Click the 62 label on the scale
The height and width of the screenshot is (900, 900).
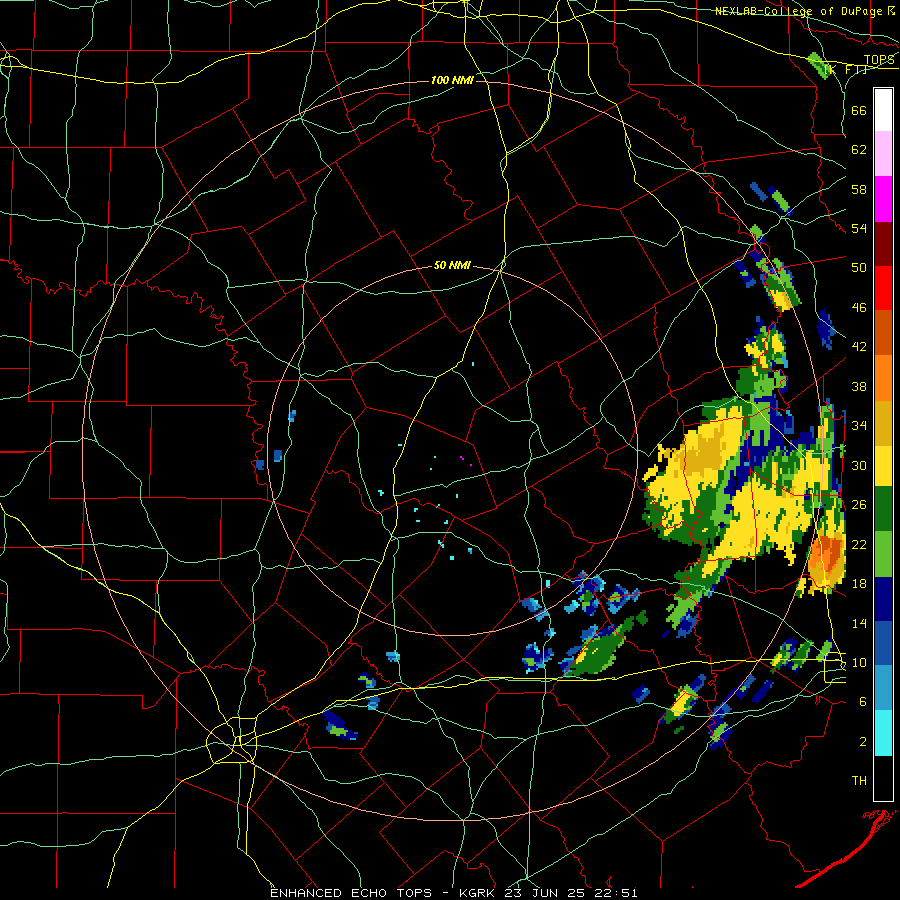click(x=859, y=150)
